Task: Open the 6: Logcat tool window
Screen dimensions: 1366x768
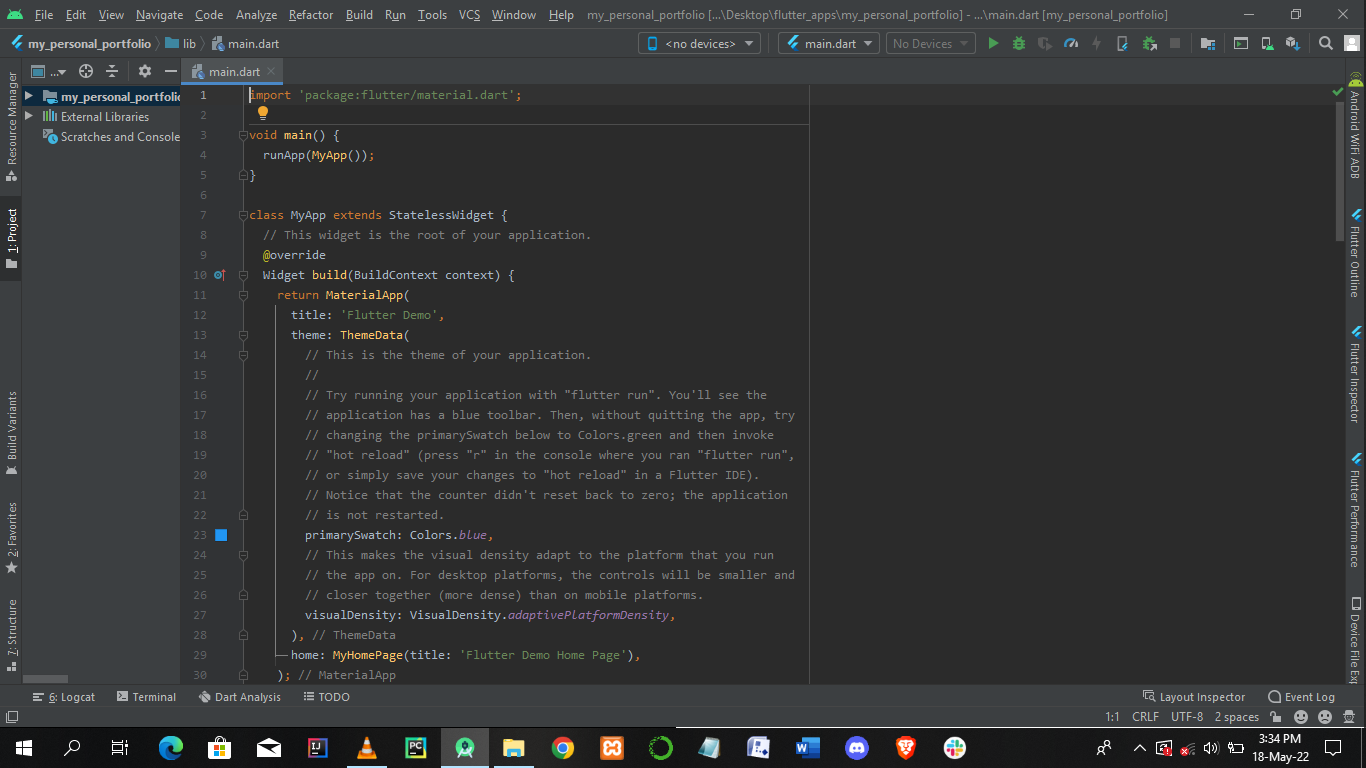Action: tap(64, 697)
